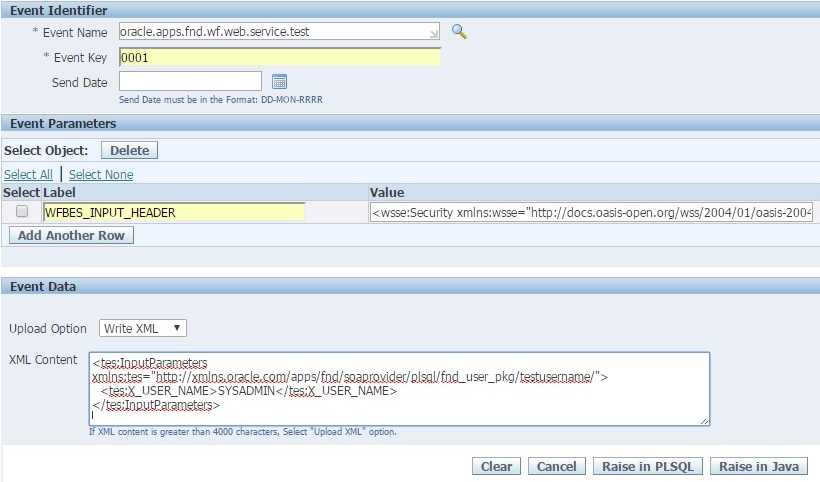This screenshot has height=482, width=820.
Task: Click the Clear button
Action: (496, 466)
